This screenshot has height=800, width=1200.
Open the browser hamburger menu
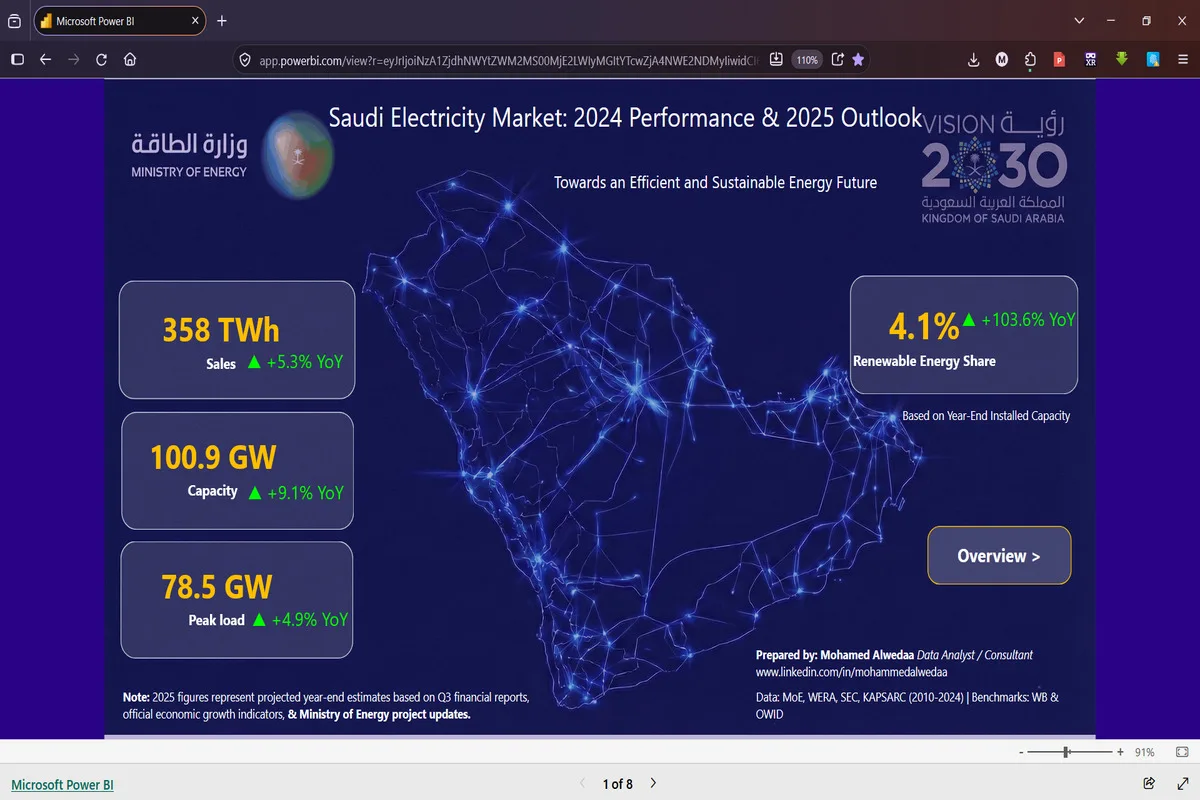[x=1182, y=60]
